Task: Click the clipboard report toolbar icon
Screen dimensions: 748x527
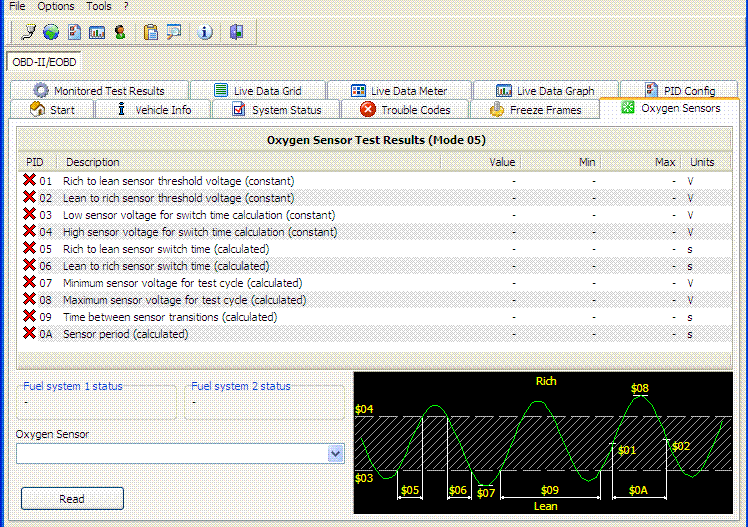Action: pyautogui.click(x=151, y=32)
